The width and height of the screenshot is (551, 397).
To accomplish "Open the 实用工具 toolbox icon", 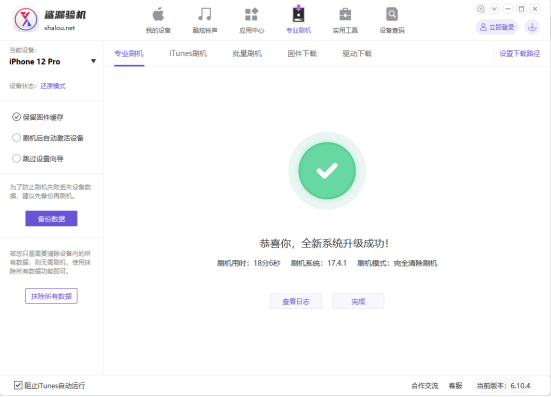I will point(345,15).
